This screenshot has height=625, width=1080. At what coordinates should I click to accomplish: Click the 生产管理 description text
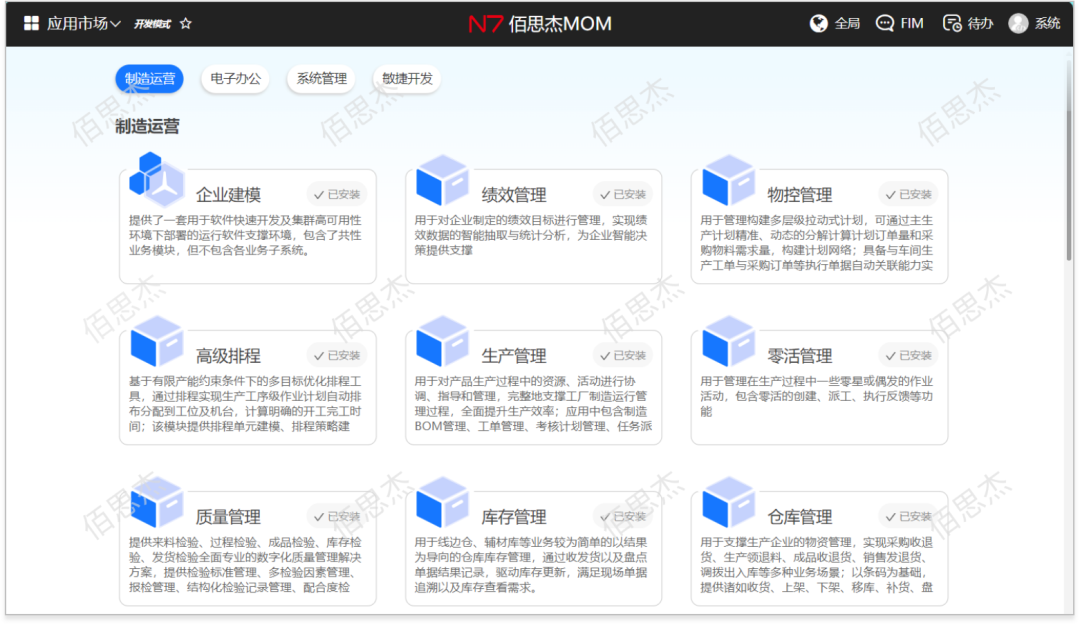tap(532, 404)
